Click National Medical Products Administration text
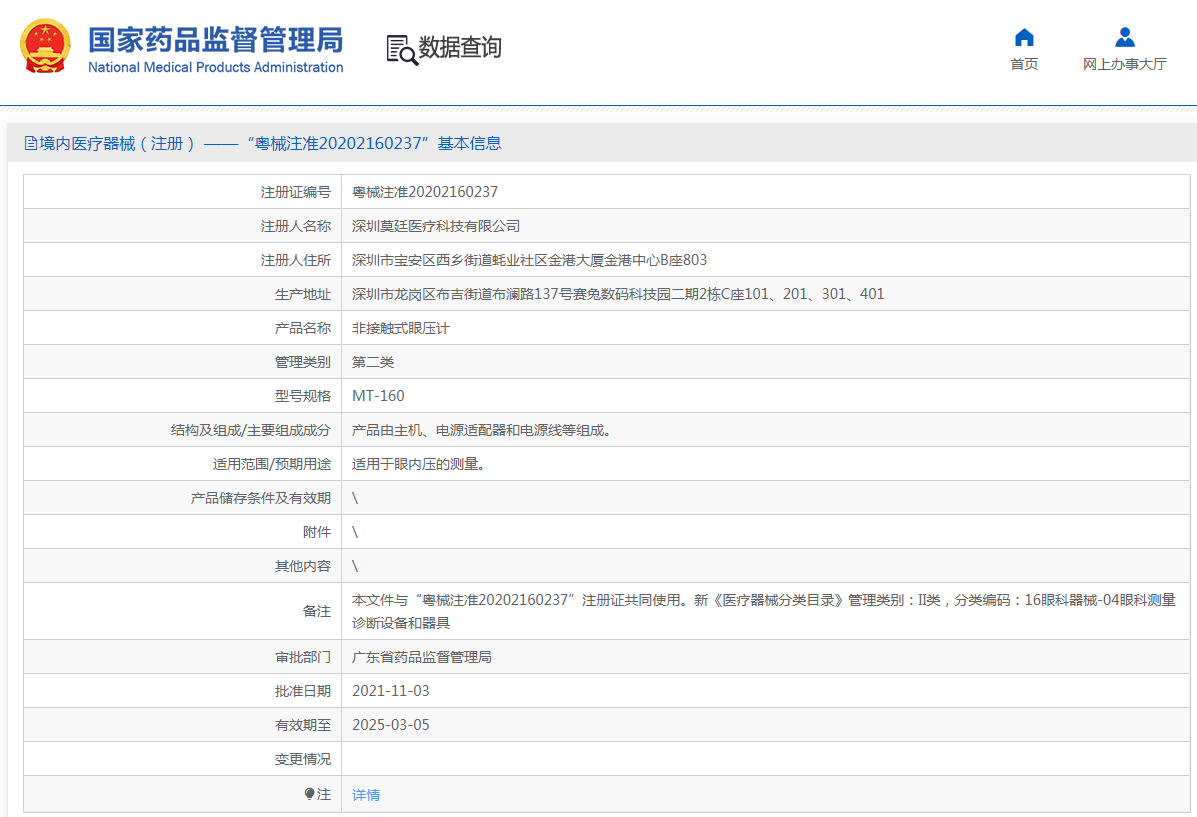This screenshot has height=817, width=1197. [x=215, y=67]
